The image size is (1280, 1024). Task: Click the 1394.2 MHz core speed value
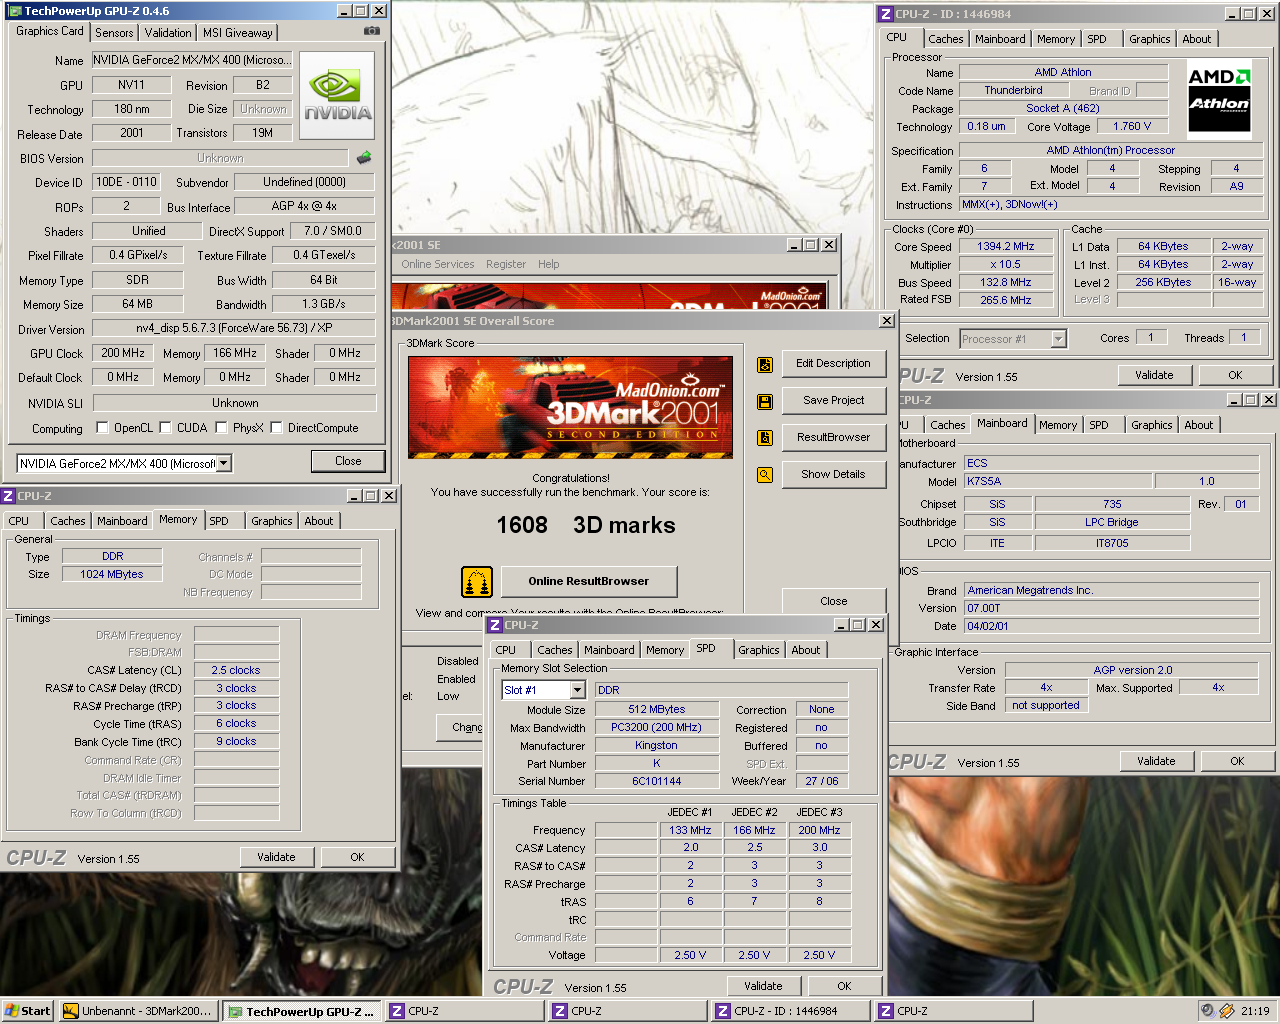[1005, 247]
